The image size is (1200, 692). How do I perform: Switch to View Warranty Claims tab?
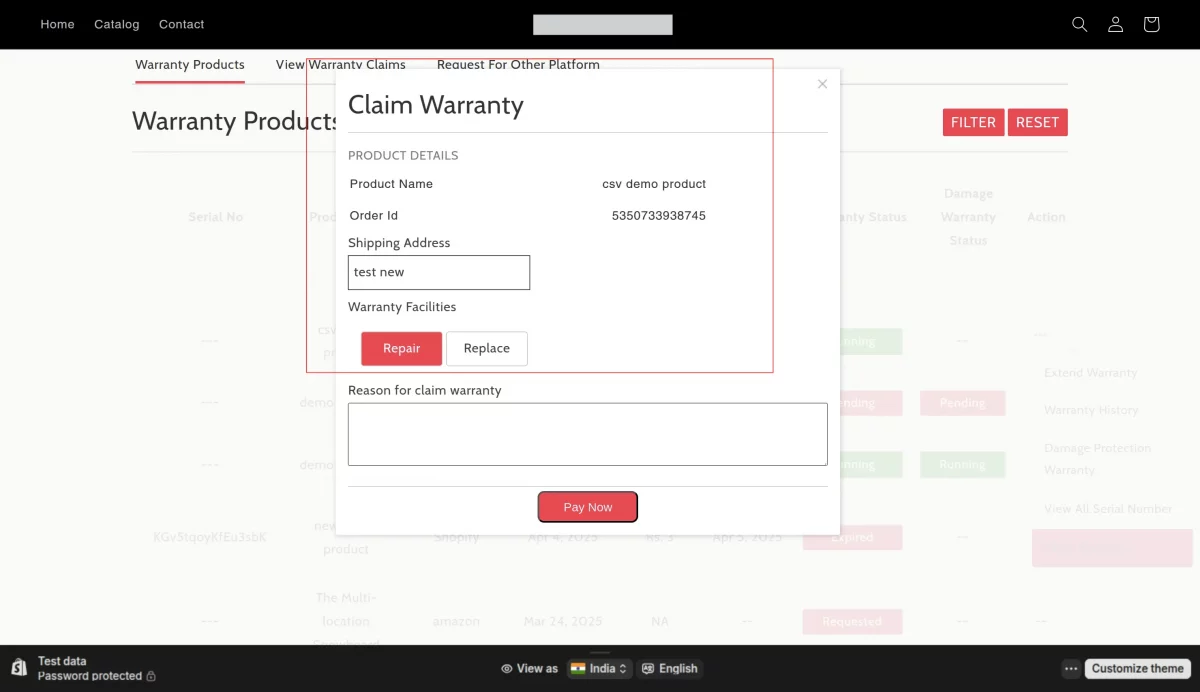(x=340, y=64)
